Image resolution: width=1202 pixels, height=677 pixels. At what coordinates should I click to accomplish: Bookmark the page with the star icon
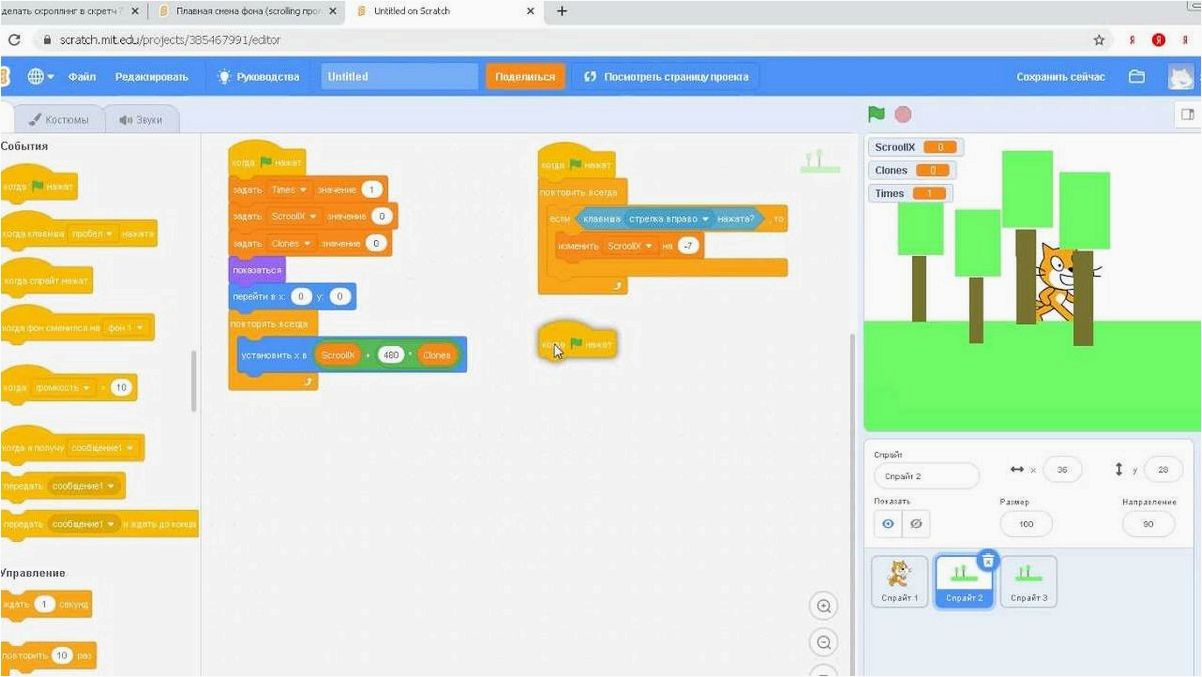tap(1099, 40)
